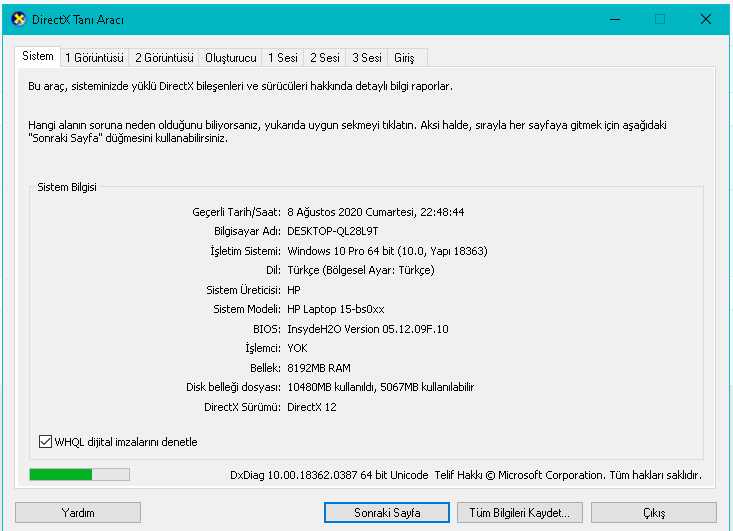Image resolution: width=733 pixels, height=531 pixels.
Task: Click the DxDiag 10.00.18362.0387 version text
Action: pos(329,475)
